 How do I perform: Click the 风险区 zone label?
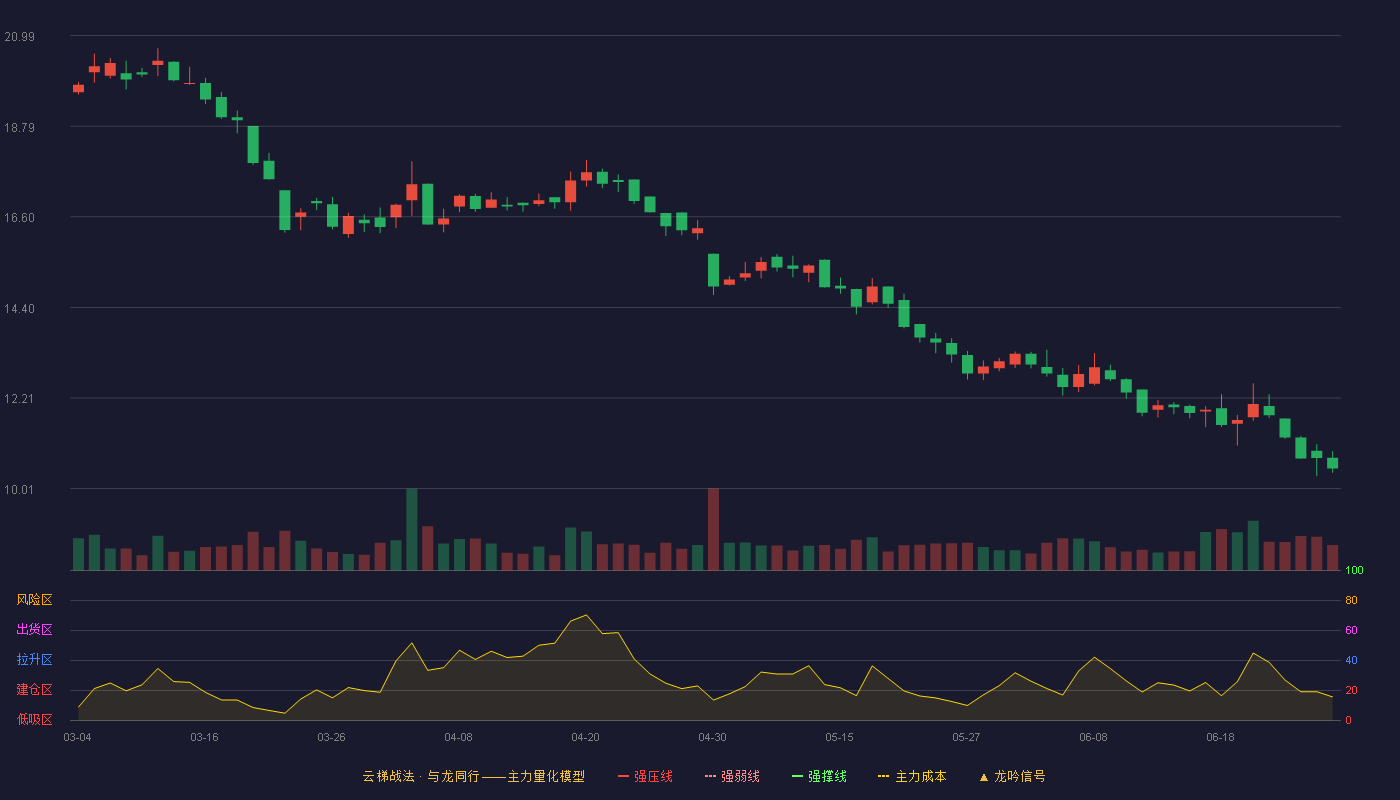tap(34, 600)
